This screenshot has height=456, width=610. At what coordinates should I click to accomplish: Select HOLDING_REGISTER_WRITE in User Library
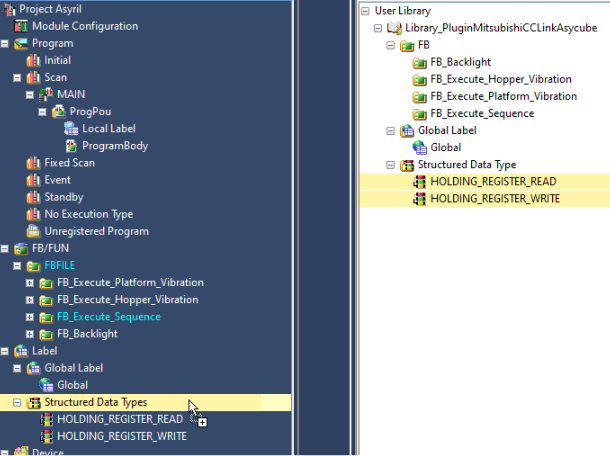point(495,199)
